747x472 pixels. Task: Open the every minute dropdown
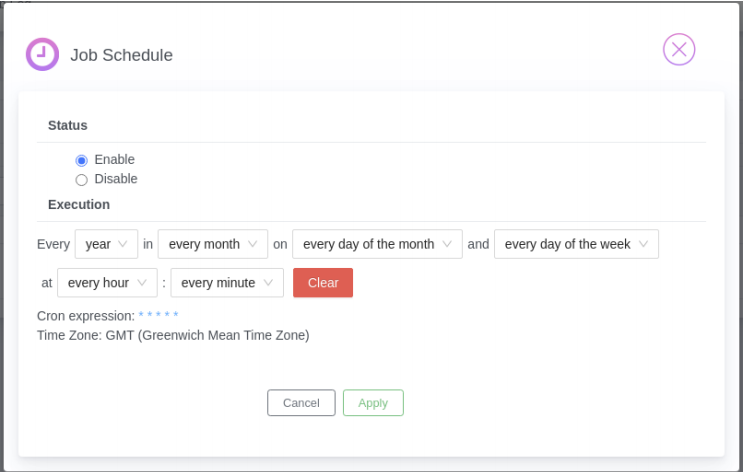click(227, 283)
